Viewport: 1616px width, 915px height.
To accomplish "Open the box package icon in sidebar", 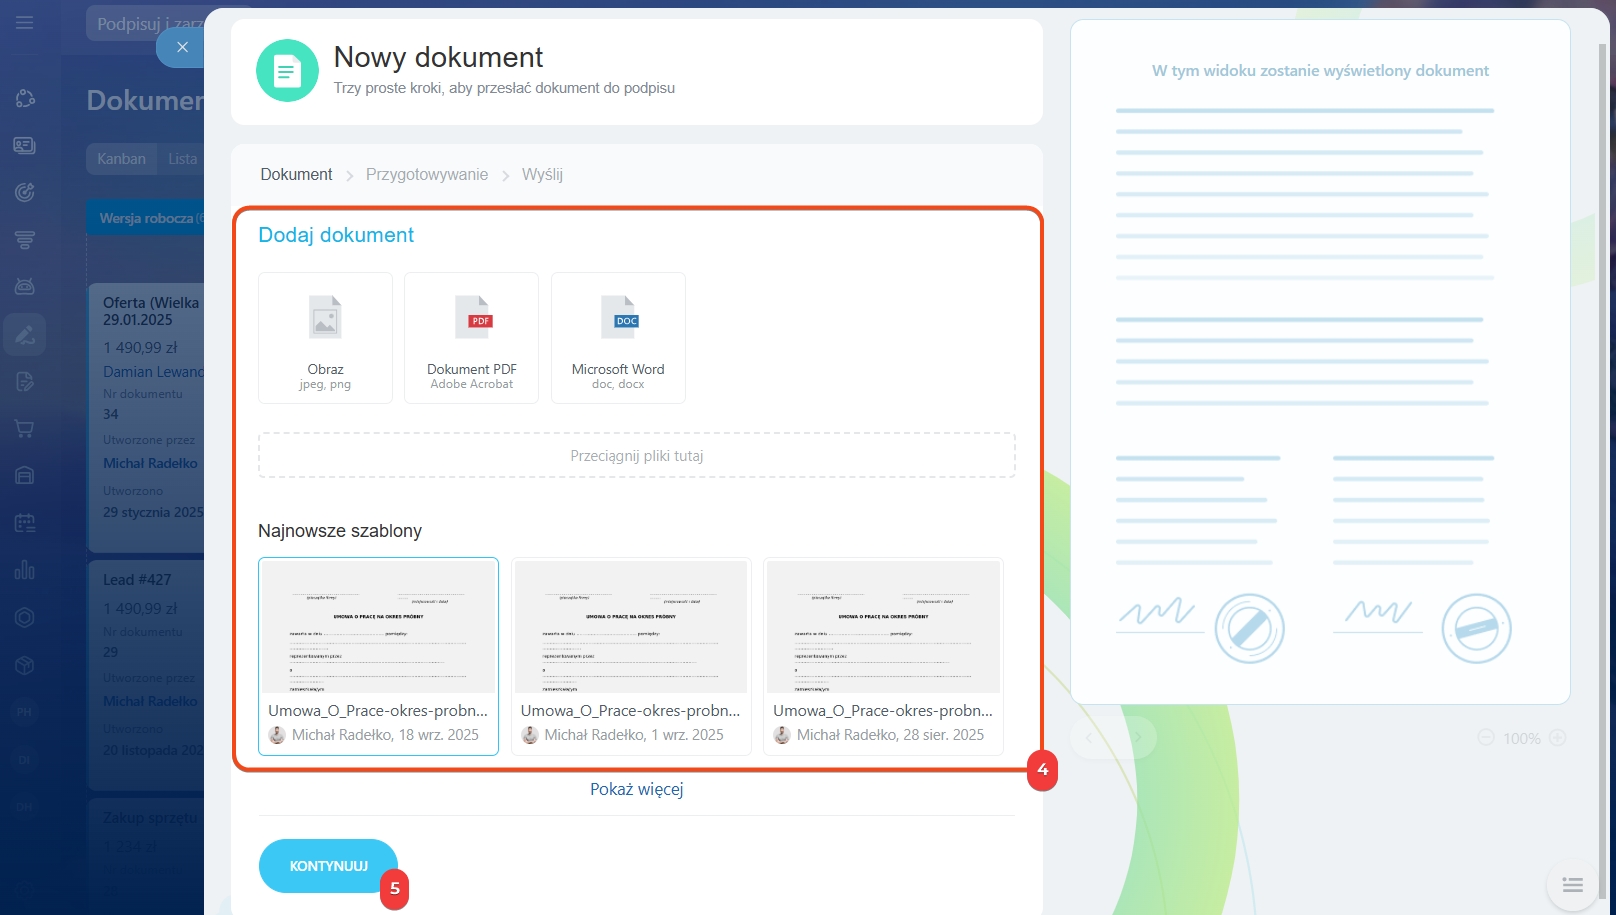I will pyautogui.click(x=25, y=665).
